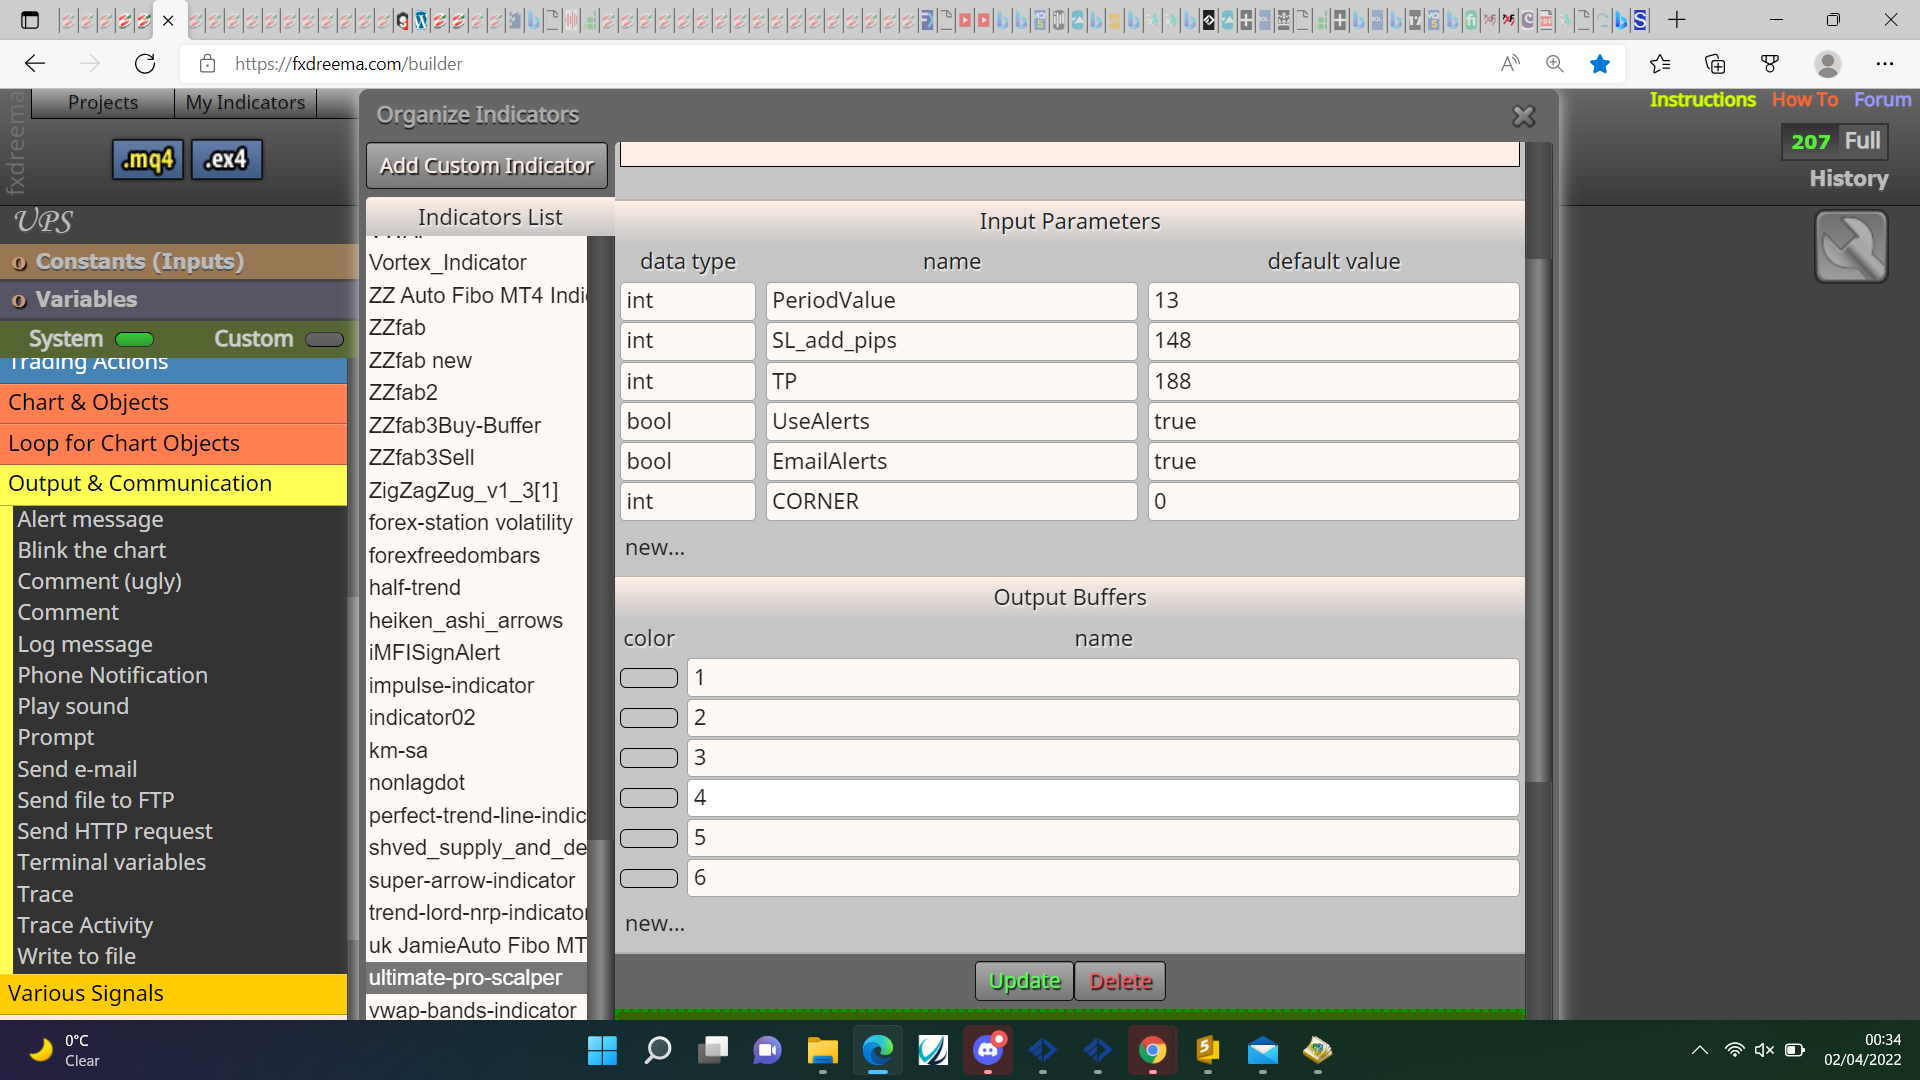1920x1080 pixels.
Task: Open data type field for CORNER
Action: tap(688, 502)
